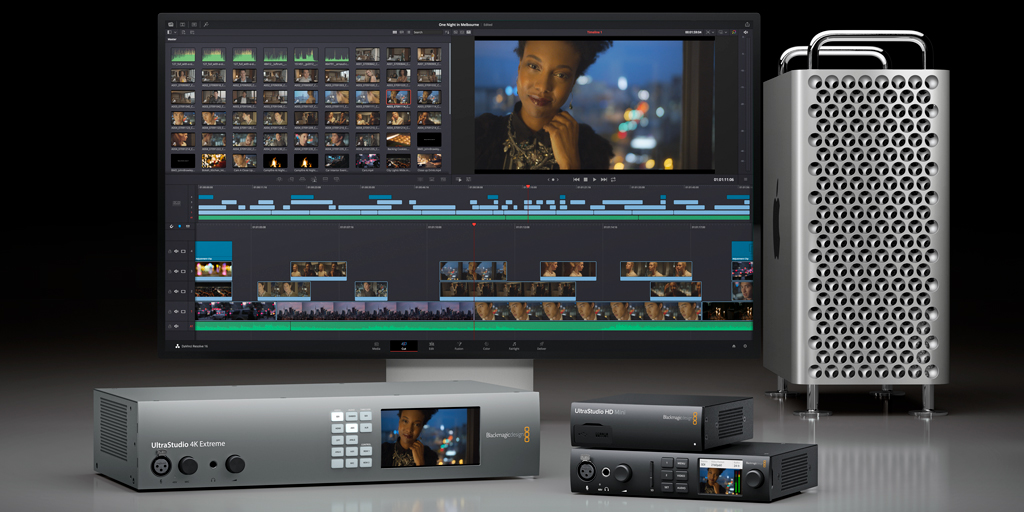Click the Stop button in viewer transport

point(585,179)
